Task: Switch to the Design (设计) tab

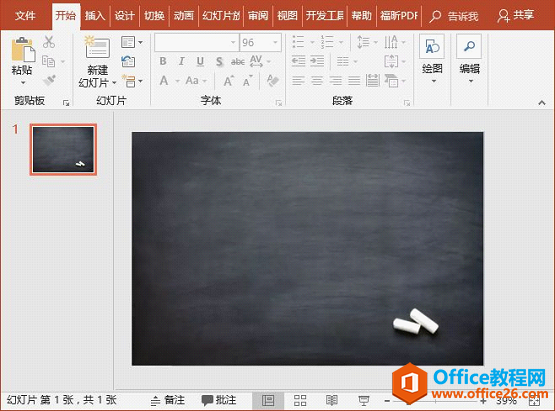Action: pos(125,16)
